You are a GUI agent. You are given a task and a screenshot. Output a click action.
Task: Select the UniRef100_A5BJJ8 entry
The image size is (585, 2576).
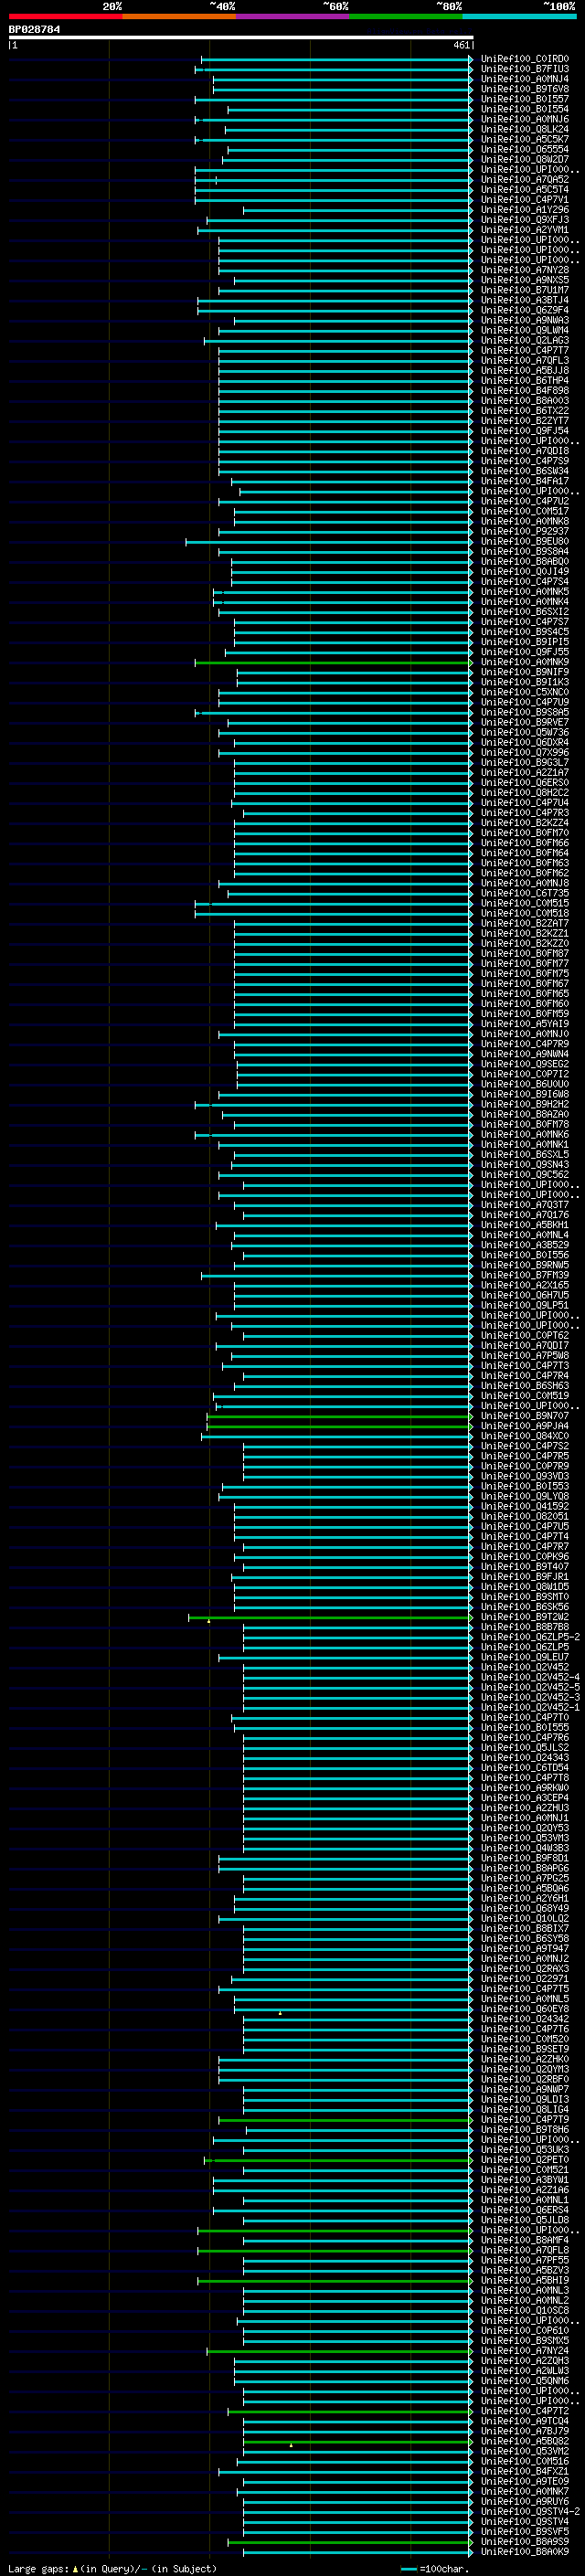(x=525, y=370)
